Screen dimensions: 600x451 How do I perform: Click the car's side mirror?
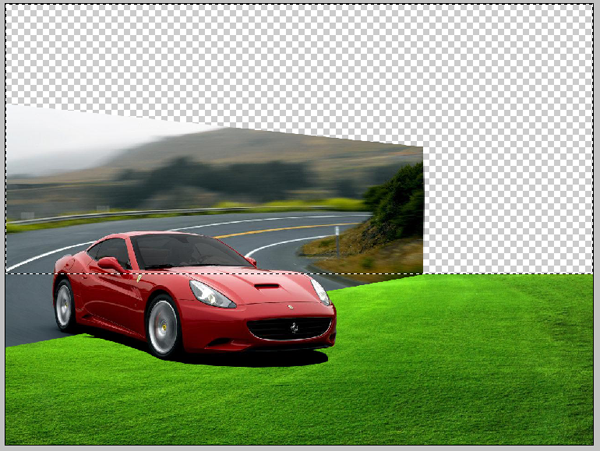tap(110, 264)
